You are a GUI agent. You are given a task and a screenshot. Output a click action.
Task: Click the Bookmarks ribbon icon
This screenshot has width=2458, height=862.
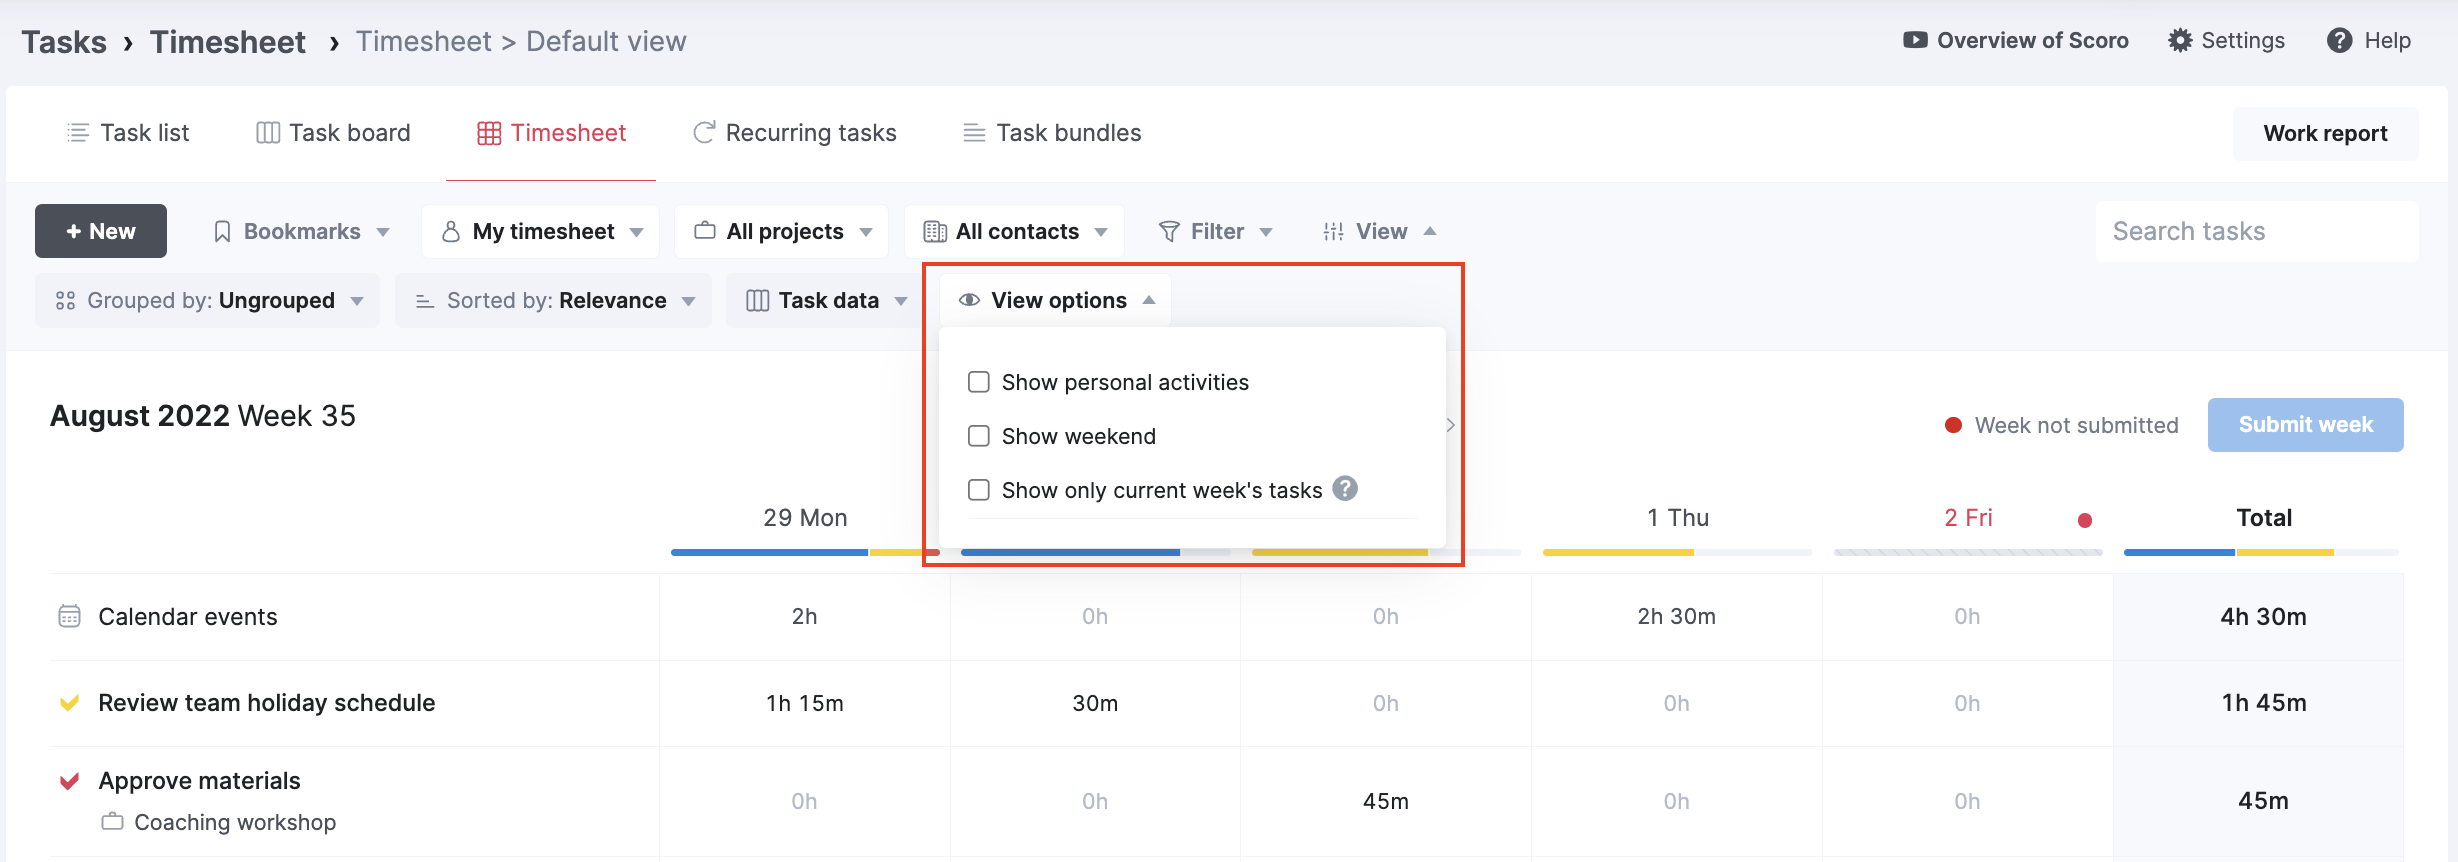[x=223, y=231]
